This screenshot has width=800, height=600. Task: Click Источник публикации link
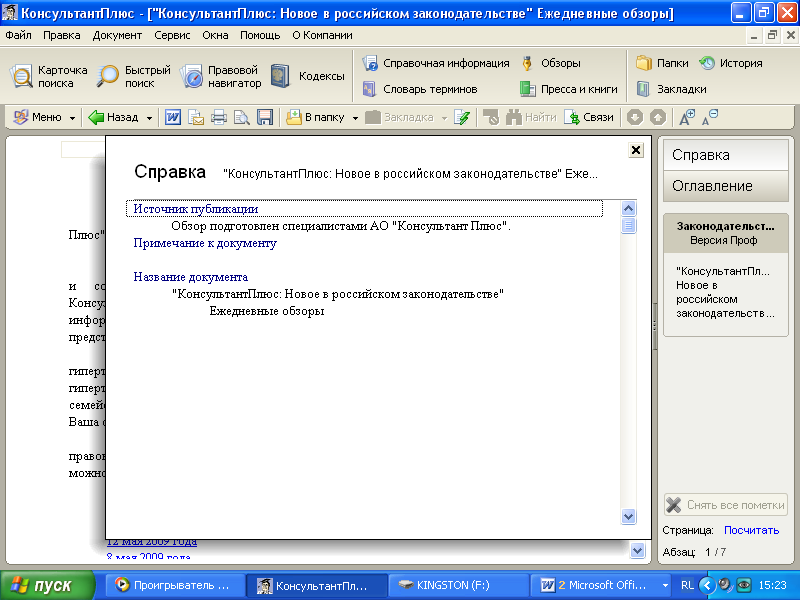(x=195, y=209)
